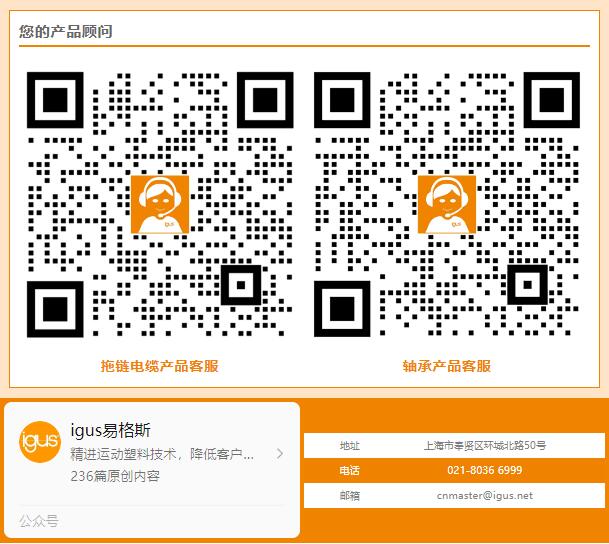Click the headset avatar in the right QR code

pyautogui.click(x=447, y=204)
